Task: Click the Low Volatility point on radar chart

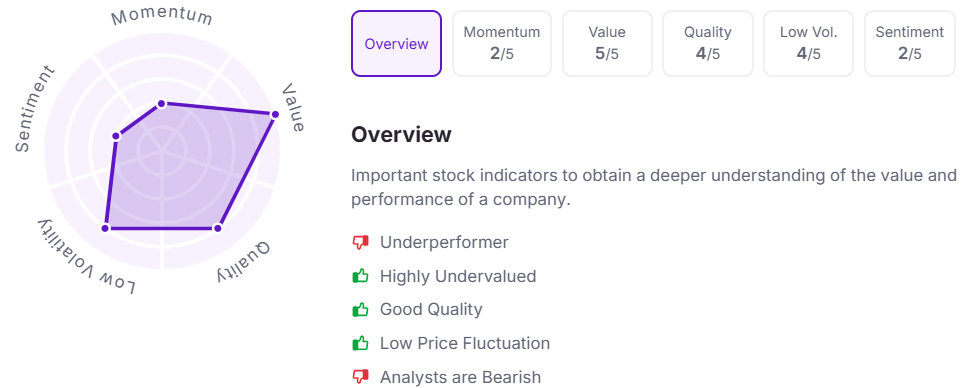Action: tap(105, 228)
